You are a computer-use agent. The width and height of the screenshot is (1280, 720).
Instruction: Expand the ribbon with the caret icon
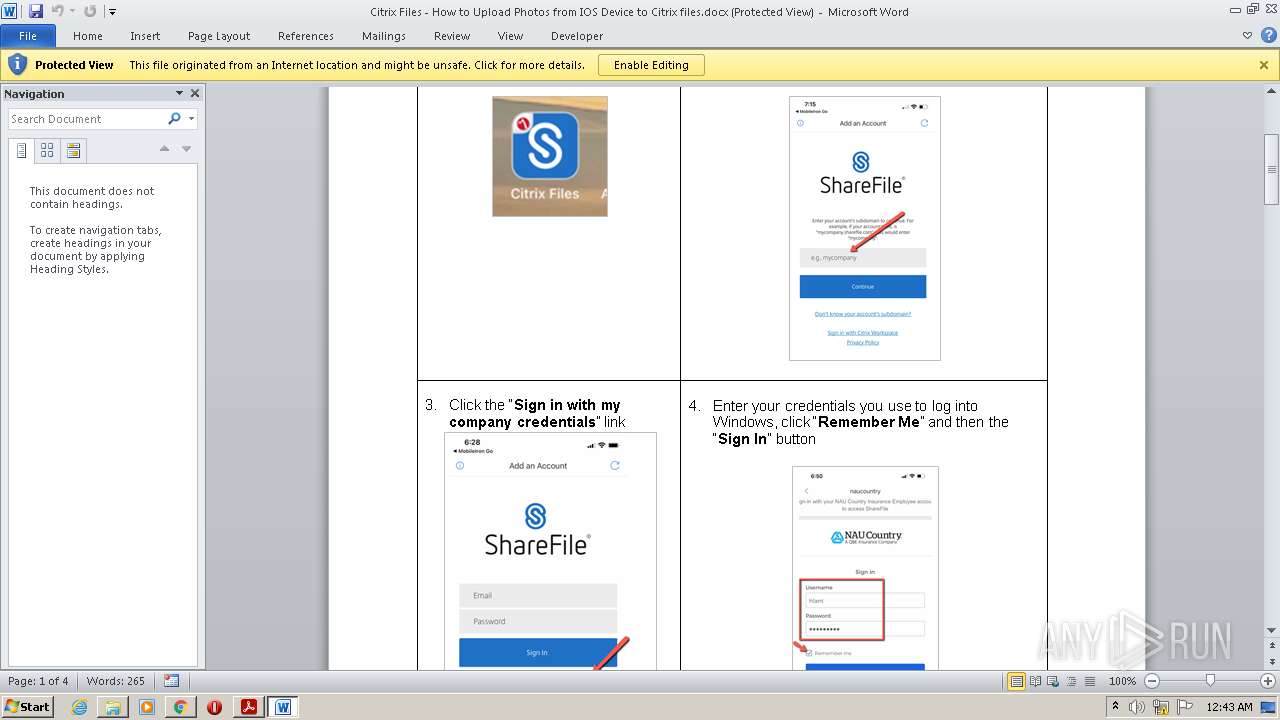tap(1247, 35)
